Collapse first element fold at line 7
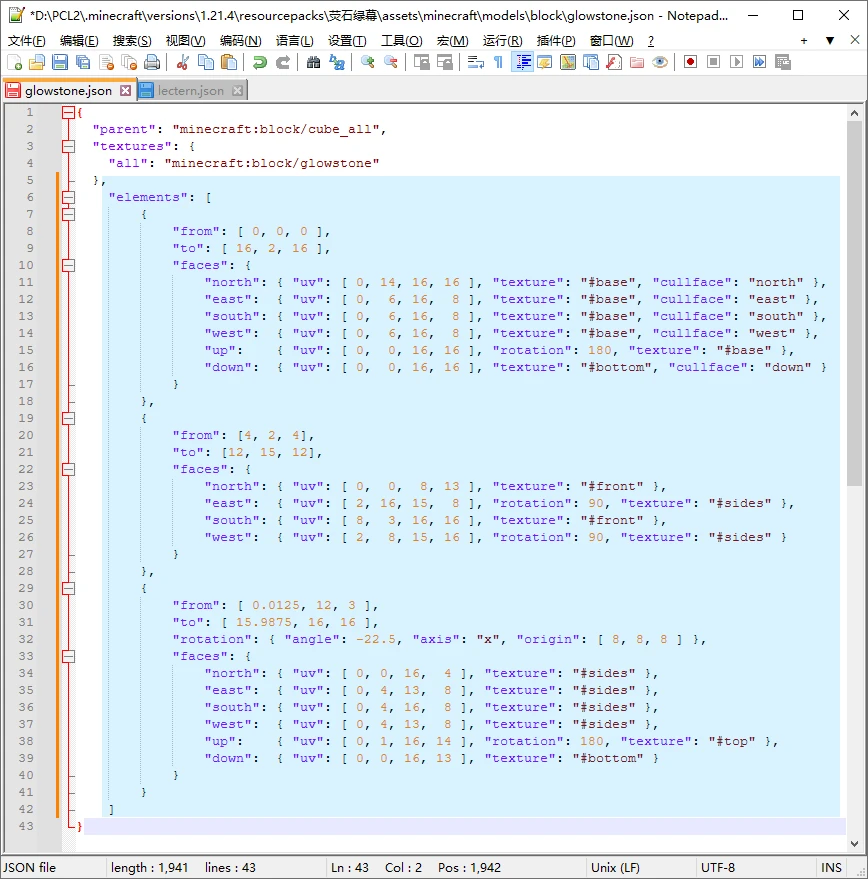The height and width of the screenshot is (879, 868). (68, 215)
